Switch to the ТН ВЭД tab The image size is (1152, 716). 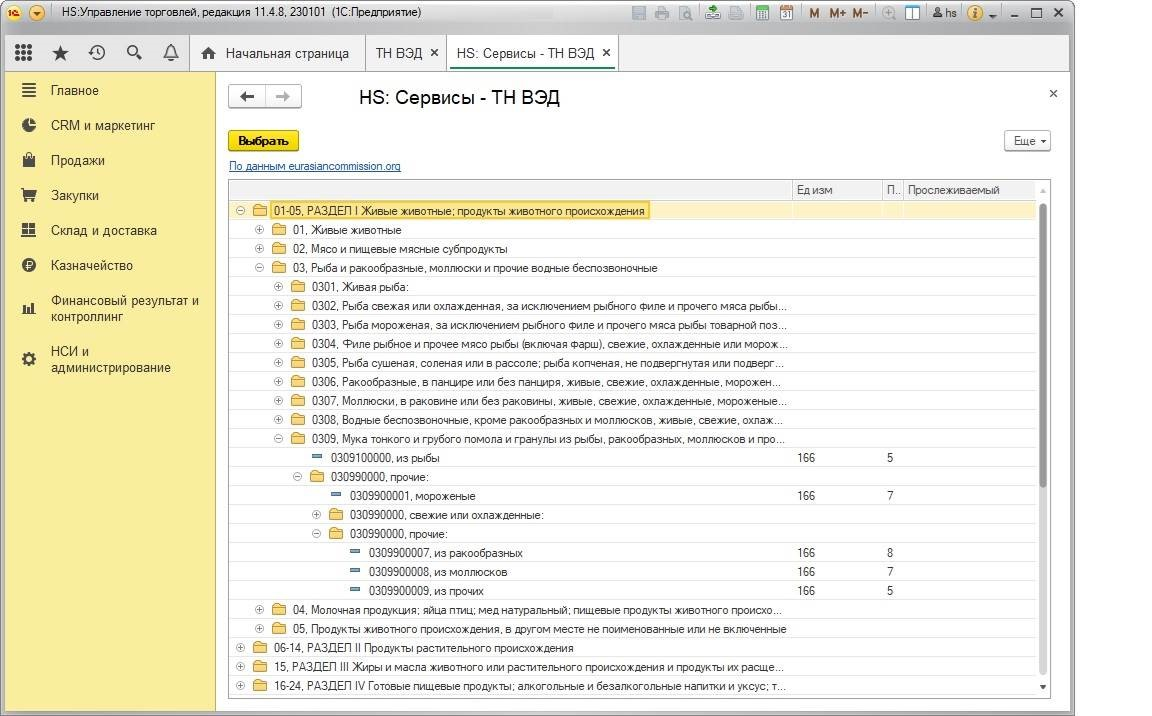(399, 54)
